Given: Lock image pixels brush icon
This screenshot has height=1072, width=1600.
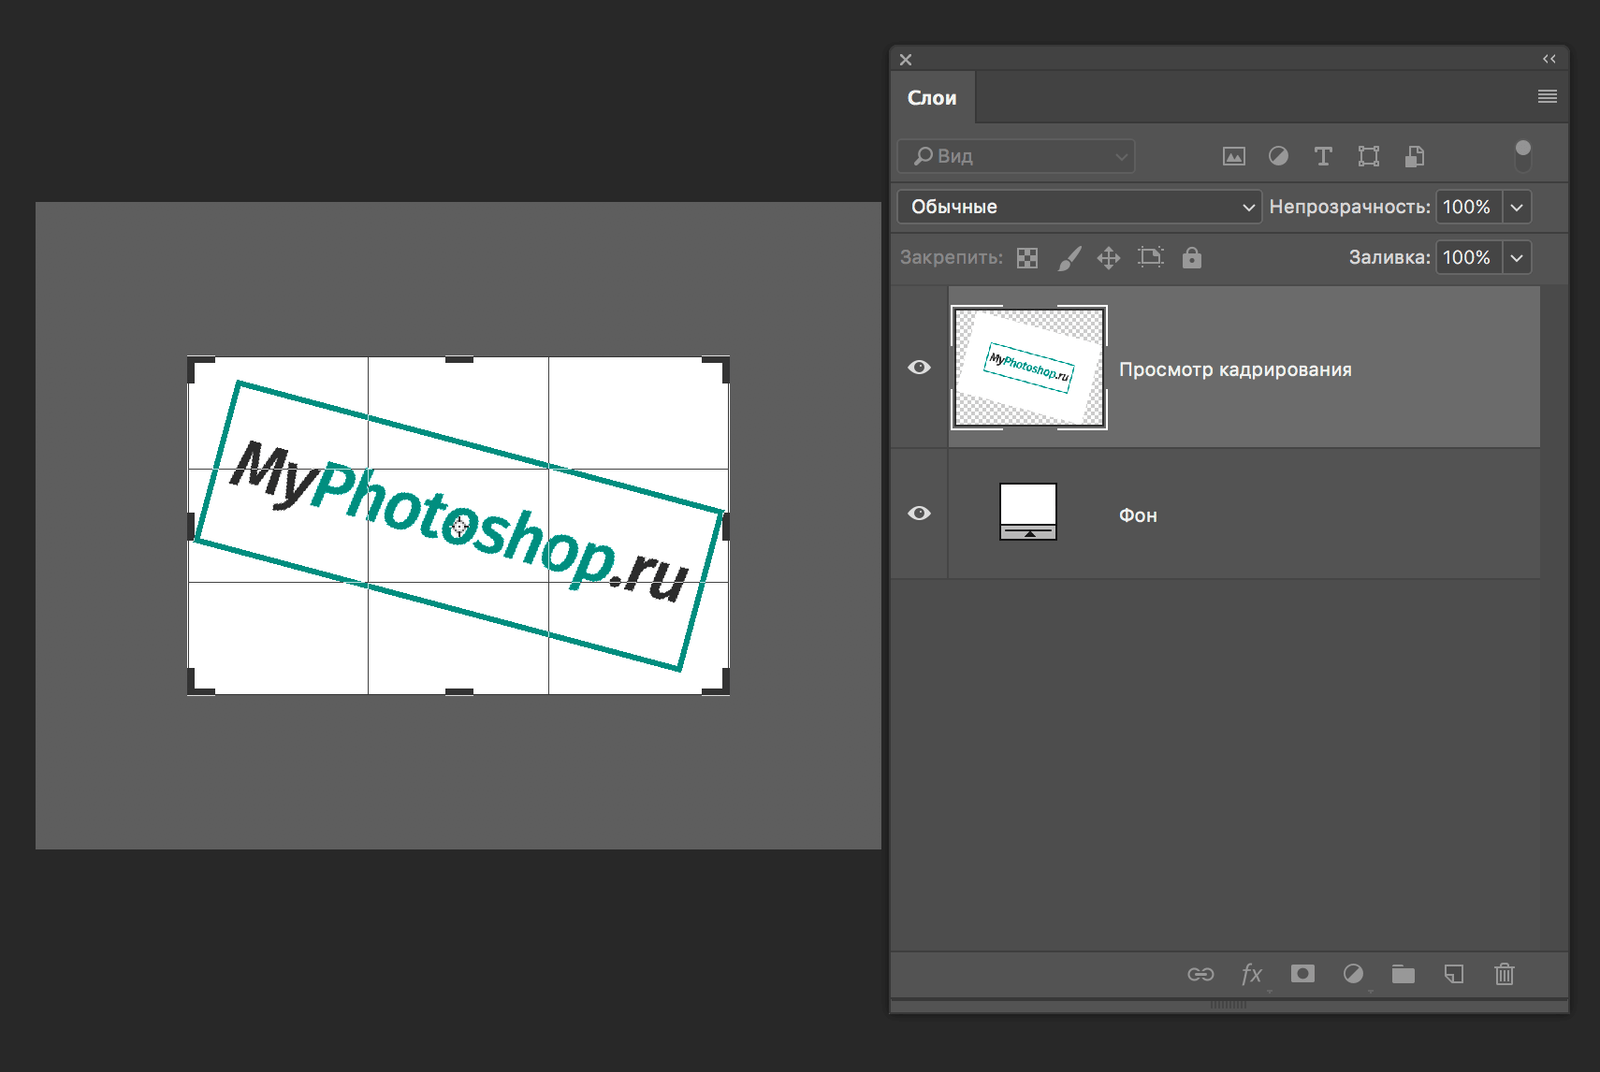Looking at the screenshot, I should tap(1069, 258).
